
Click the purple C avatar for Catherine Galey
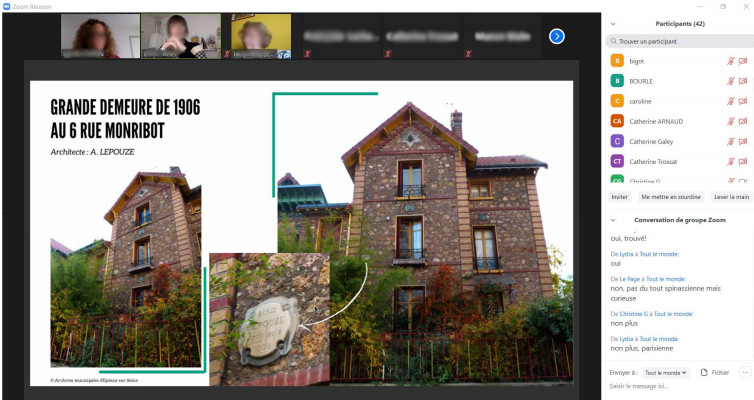pyautogui.click(x=617, y=141)
